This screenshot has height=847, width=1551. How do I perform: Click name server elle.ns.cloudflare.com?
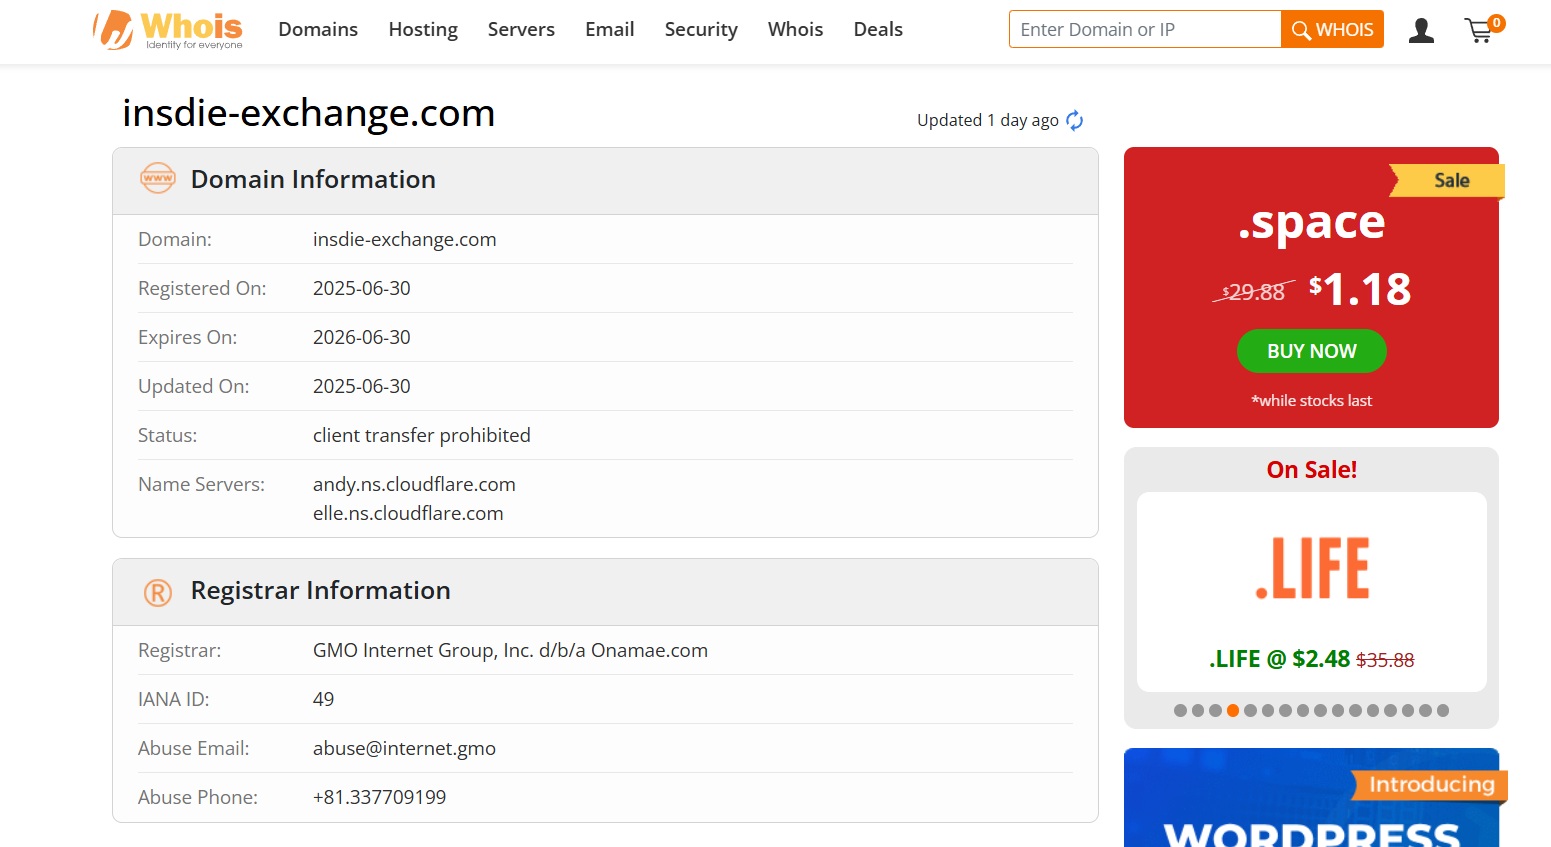408,513
